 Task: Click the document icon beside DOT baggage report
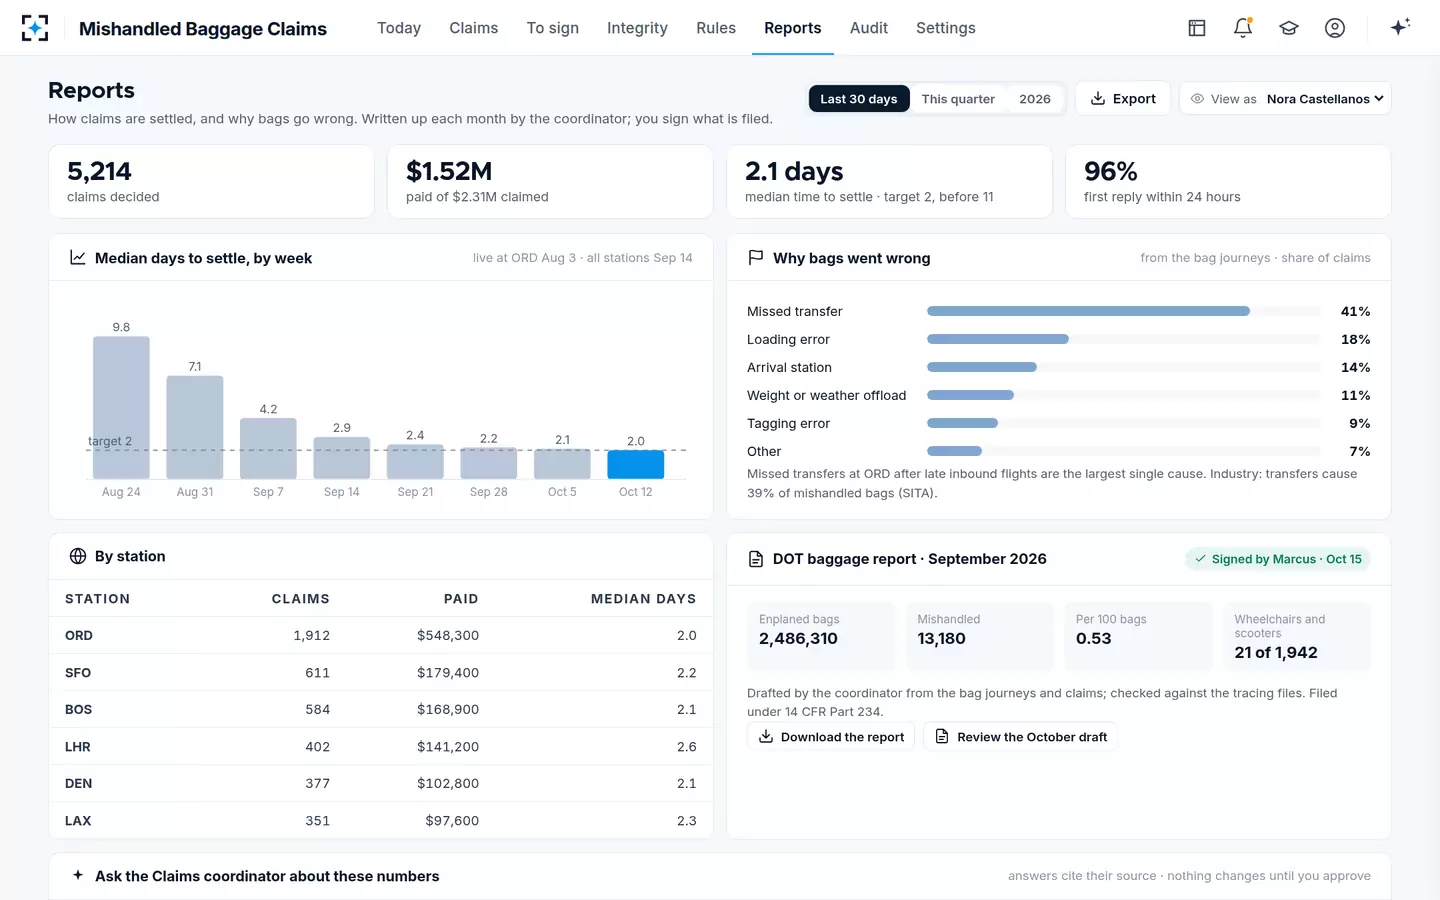[756, 559]
